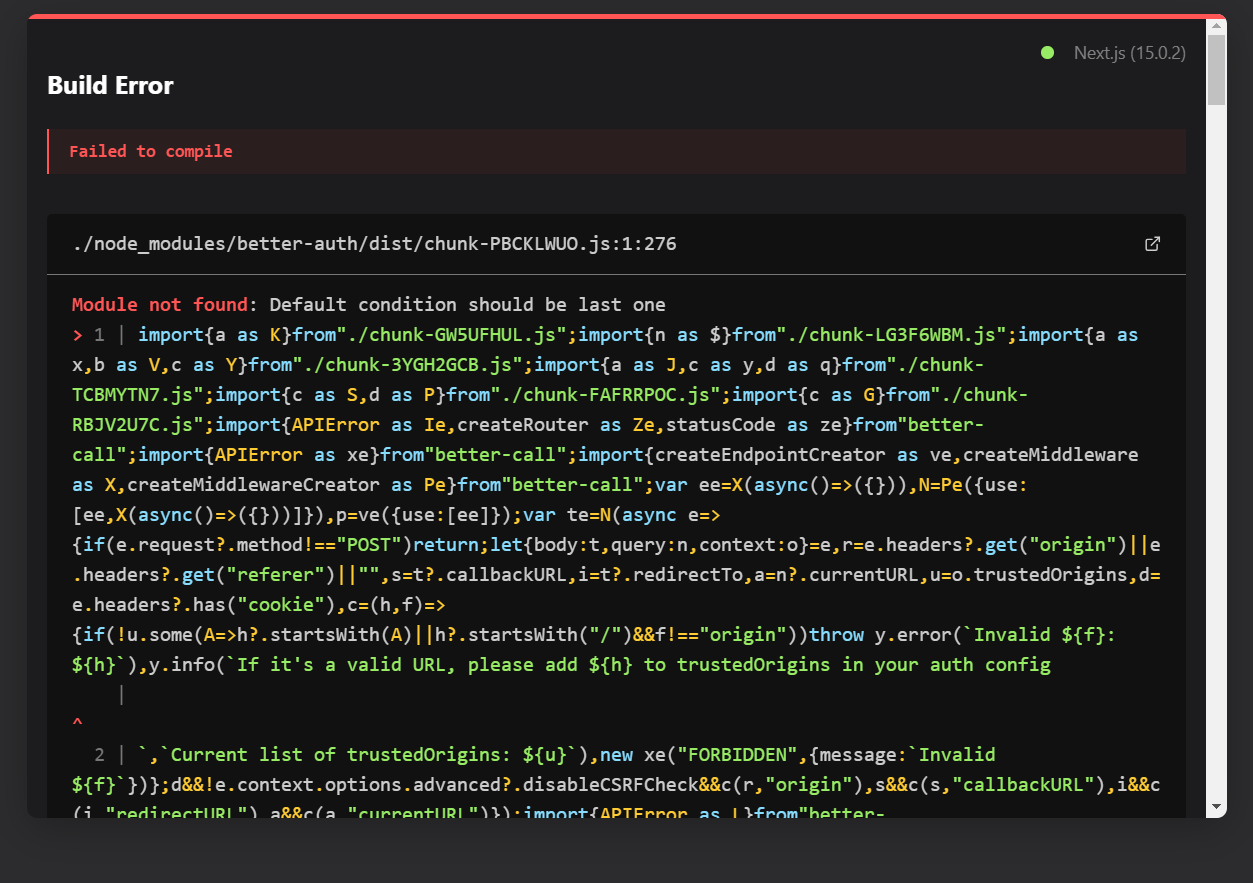The width and height of the screenshot is (1253, 883).
Task: Click the Build Error heading
Action: [x=110, y=86]
